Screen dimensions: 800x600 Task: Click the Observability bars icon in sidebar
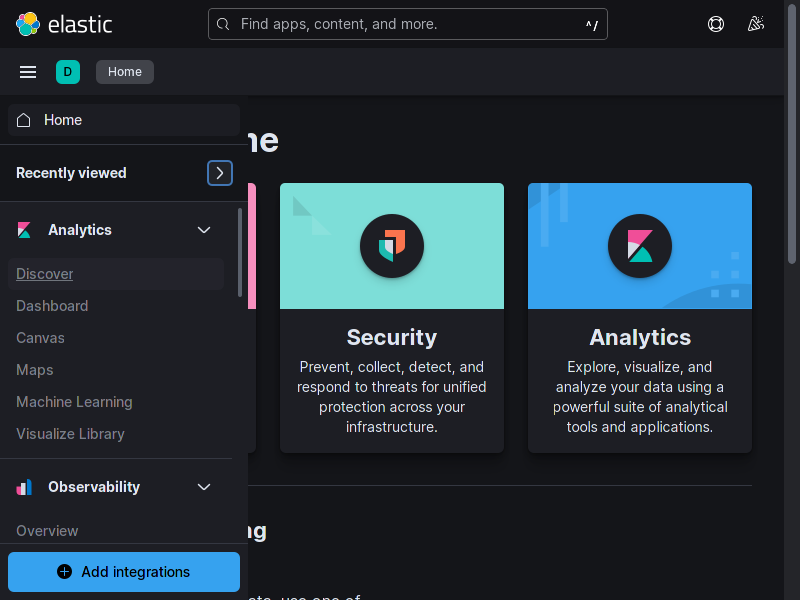coord(24,487)
